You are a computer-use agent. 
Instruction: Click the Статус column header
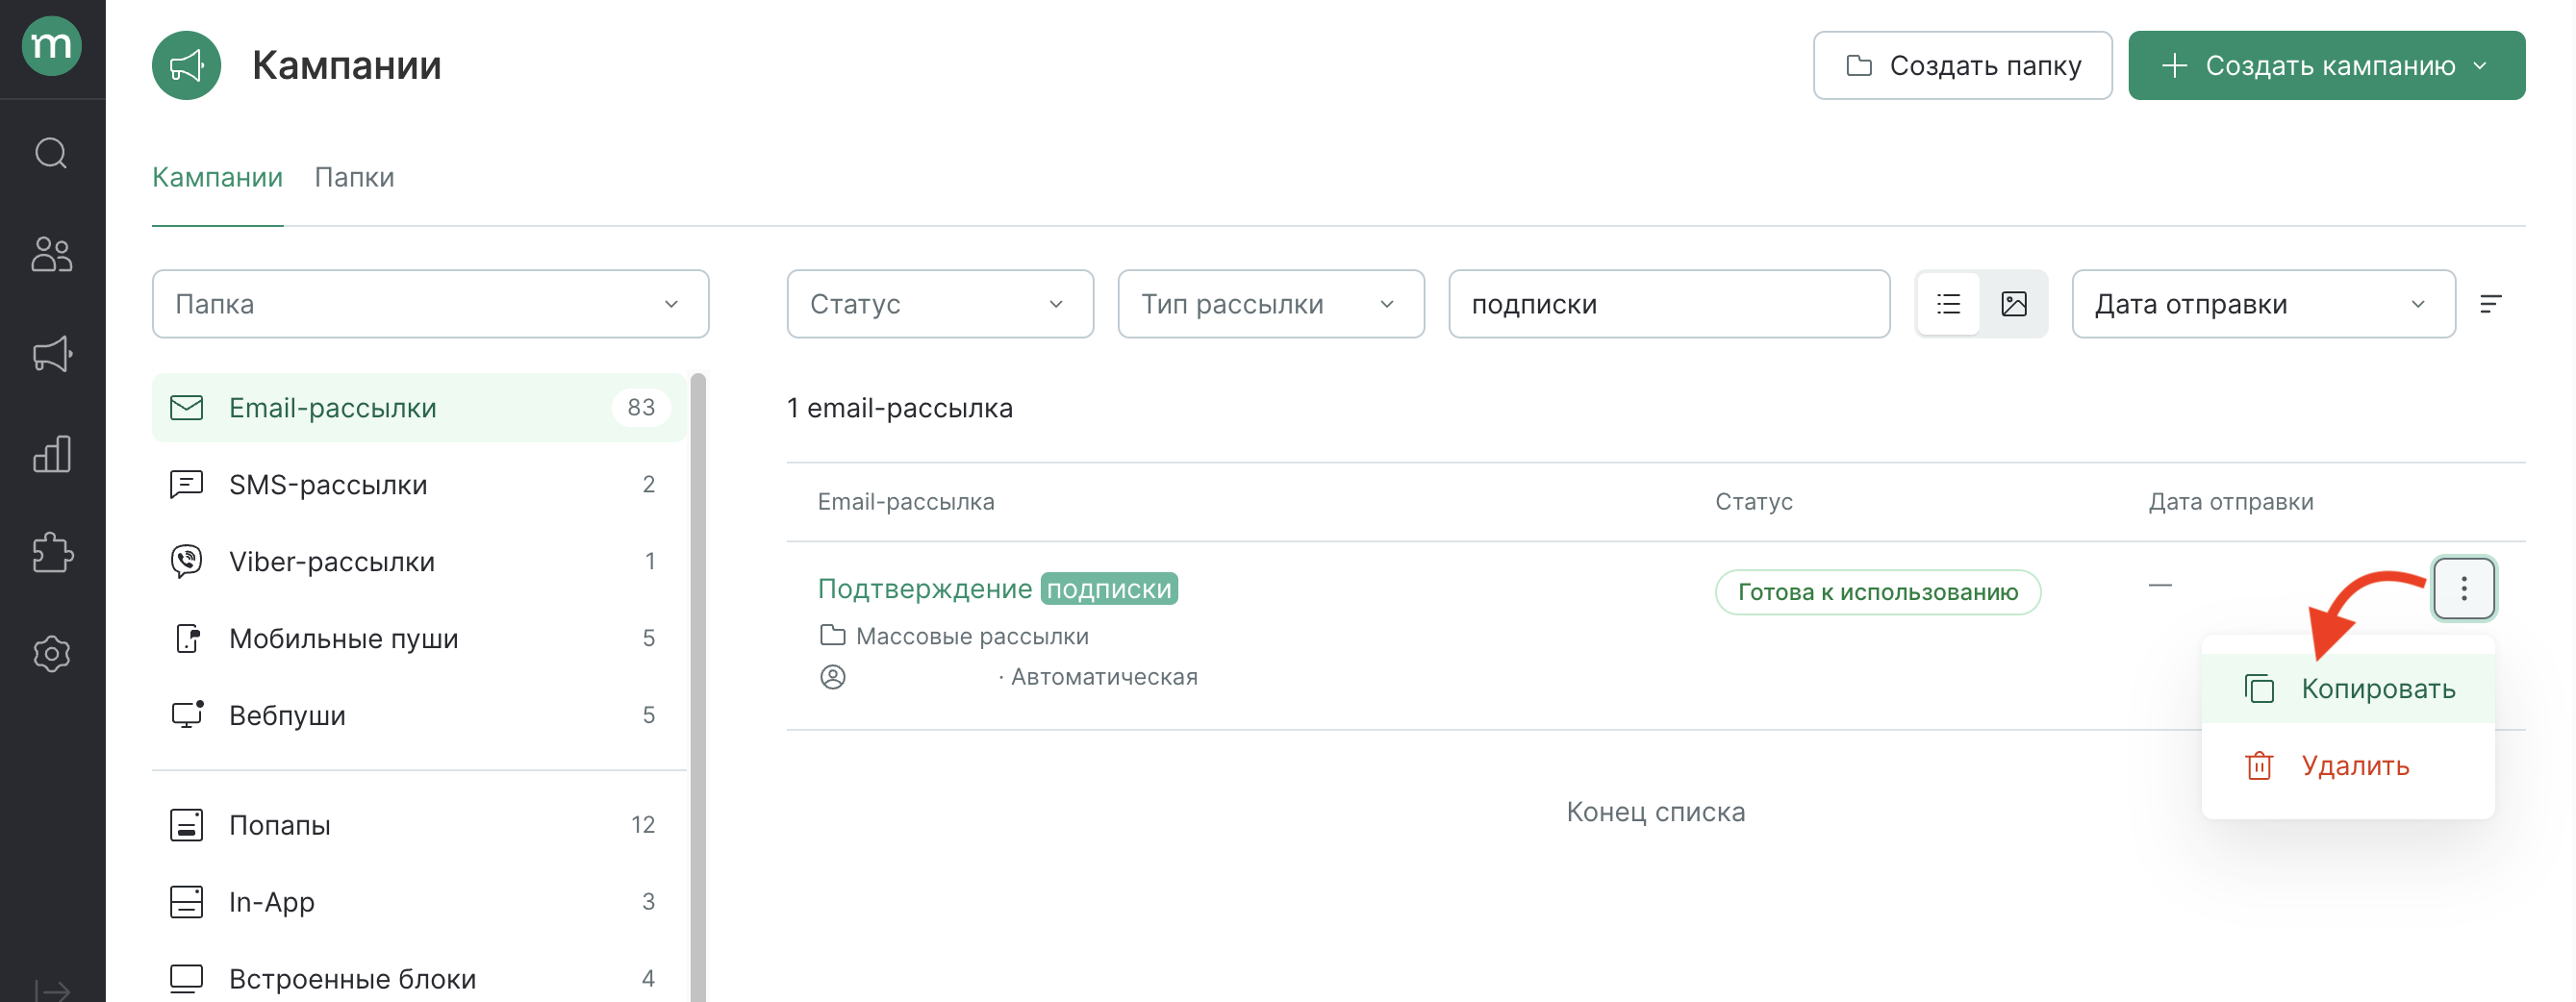pos(1753,502)
